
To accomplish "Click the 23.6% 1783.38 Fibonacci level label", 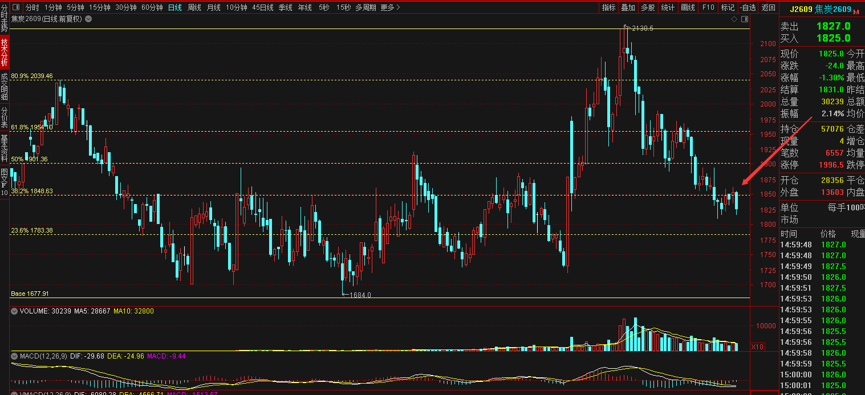I will (31, 230).
